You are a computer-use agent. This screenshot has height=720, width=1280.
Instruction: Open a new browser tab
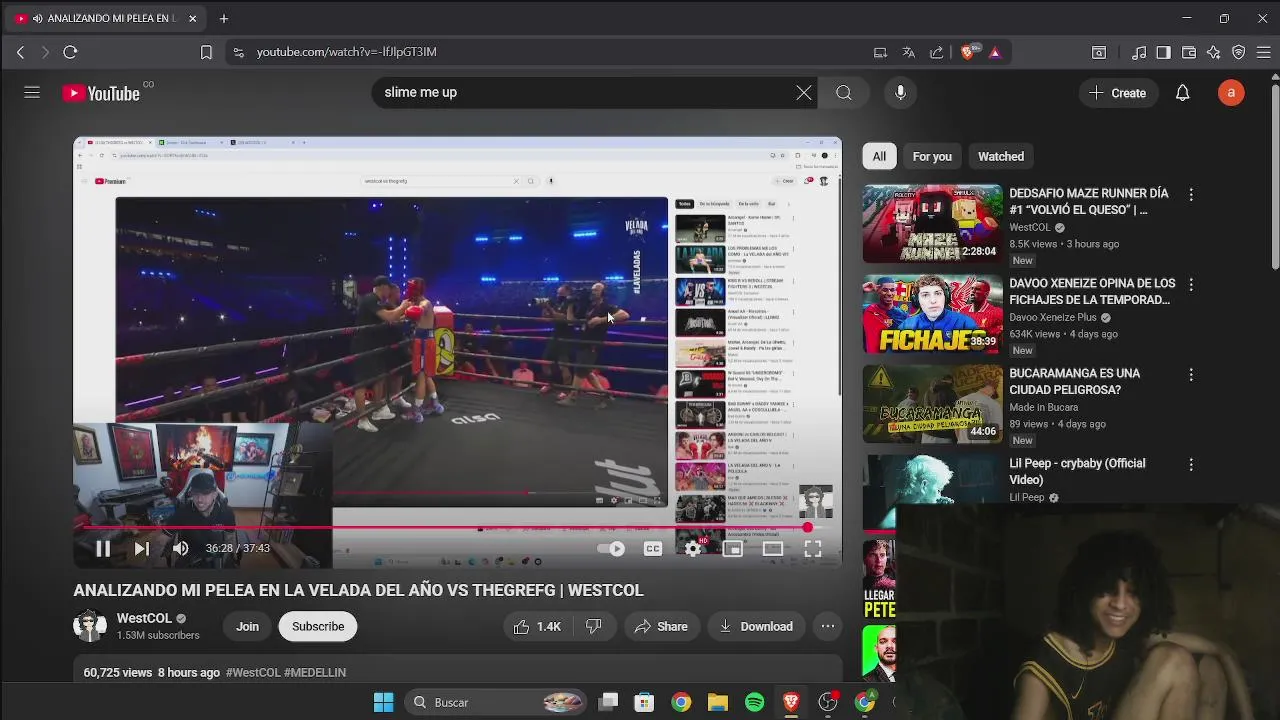[224, 18]
